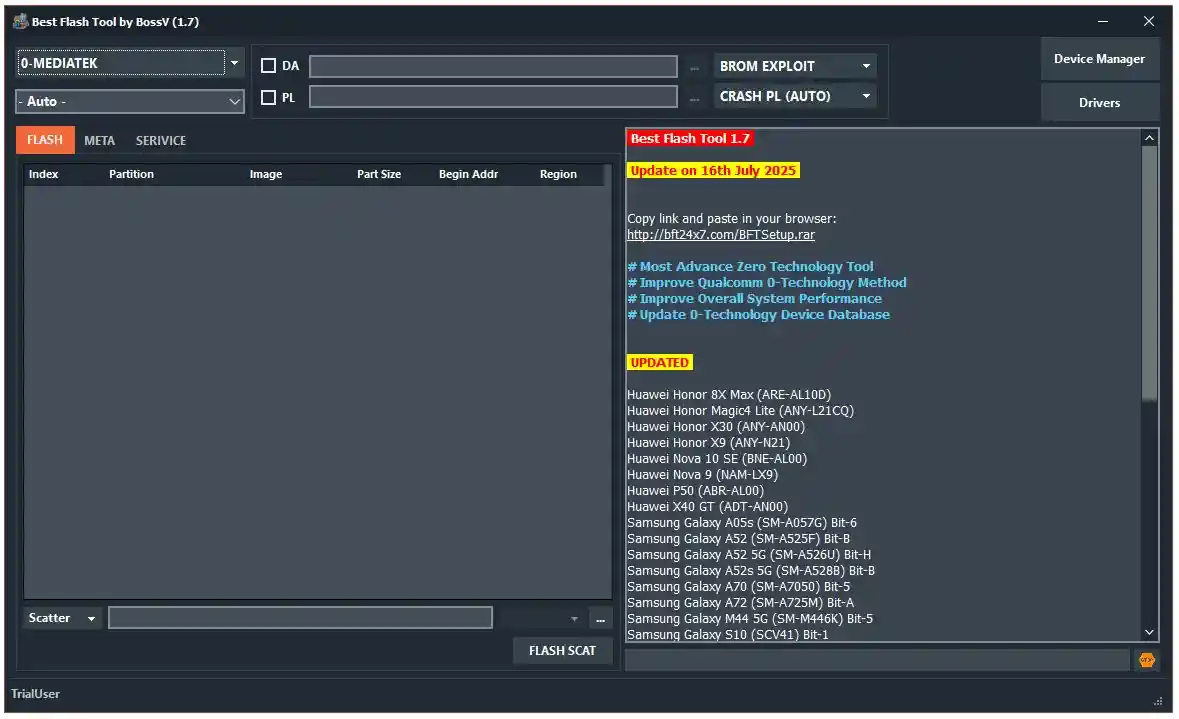Viewport: 1179px width, 719px height.
Task: Click the DA file browse ellipsis button
Action: pyautogui.click(x=694, y=67)
